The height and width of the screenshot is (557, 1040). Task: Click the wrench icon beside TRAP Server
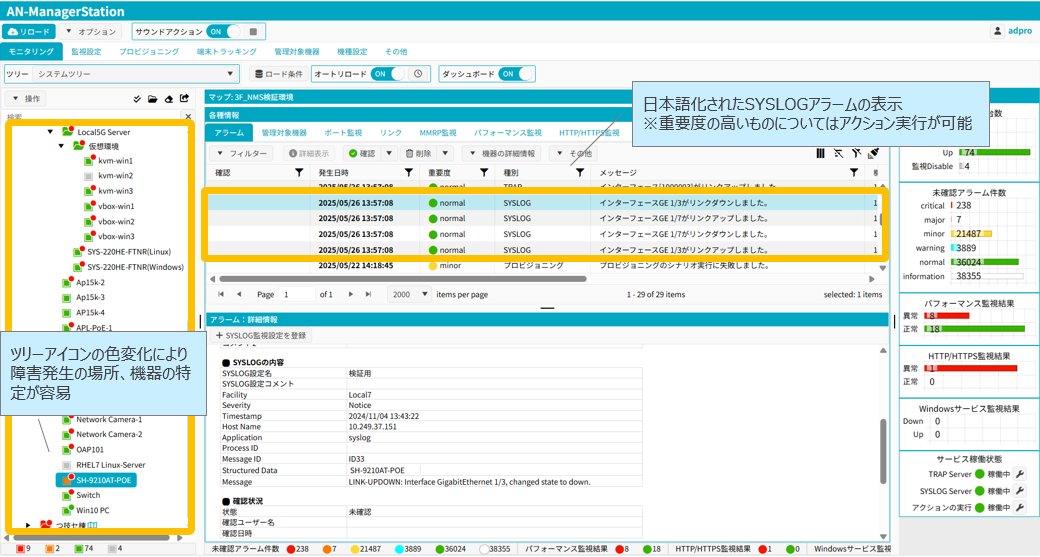click(1020, 475)
